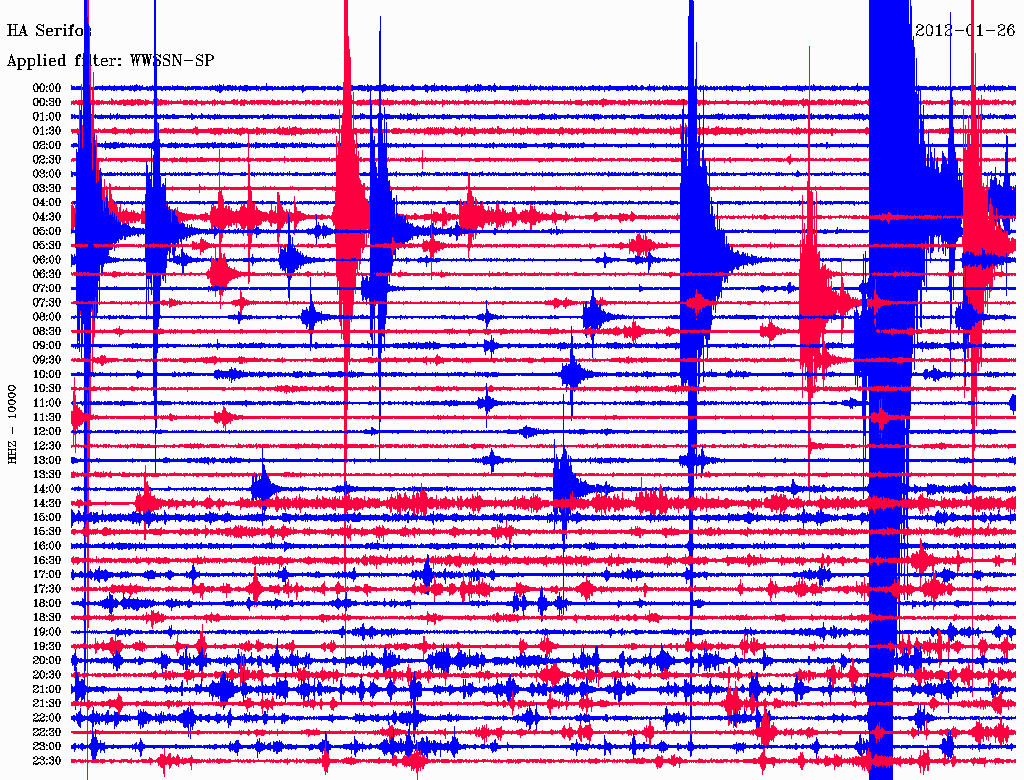Viewport: 1024px width, 780px height.
Task: Click the 17:00 time label
Action: [47, 575]
